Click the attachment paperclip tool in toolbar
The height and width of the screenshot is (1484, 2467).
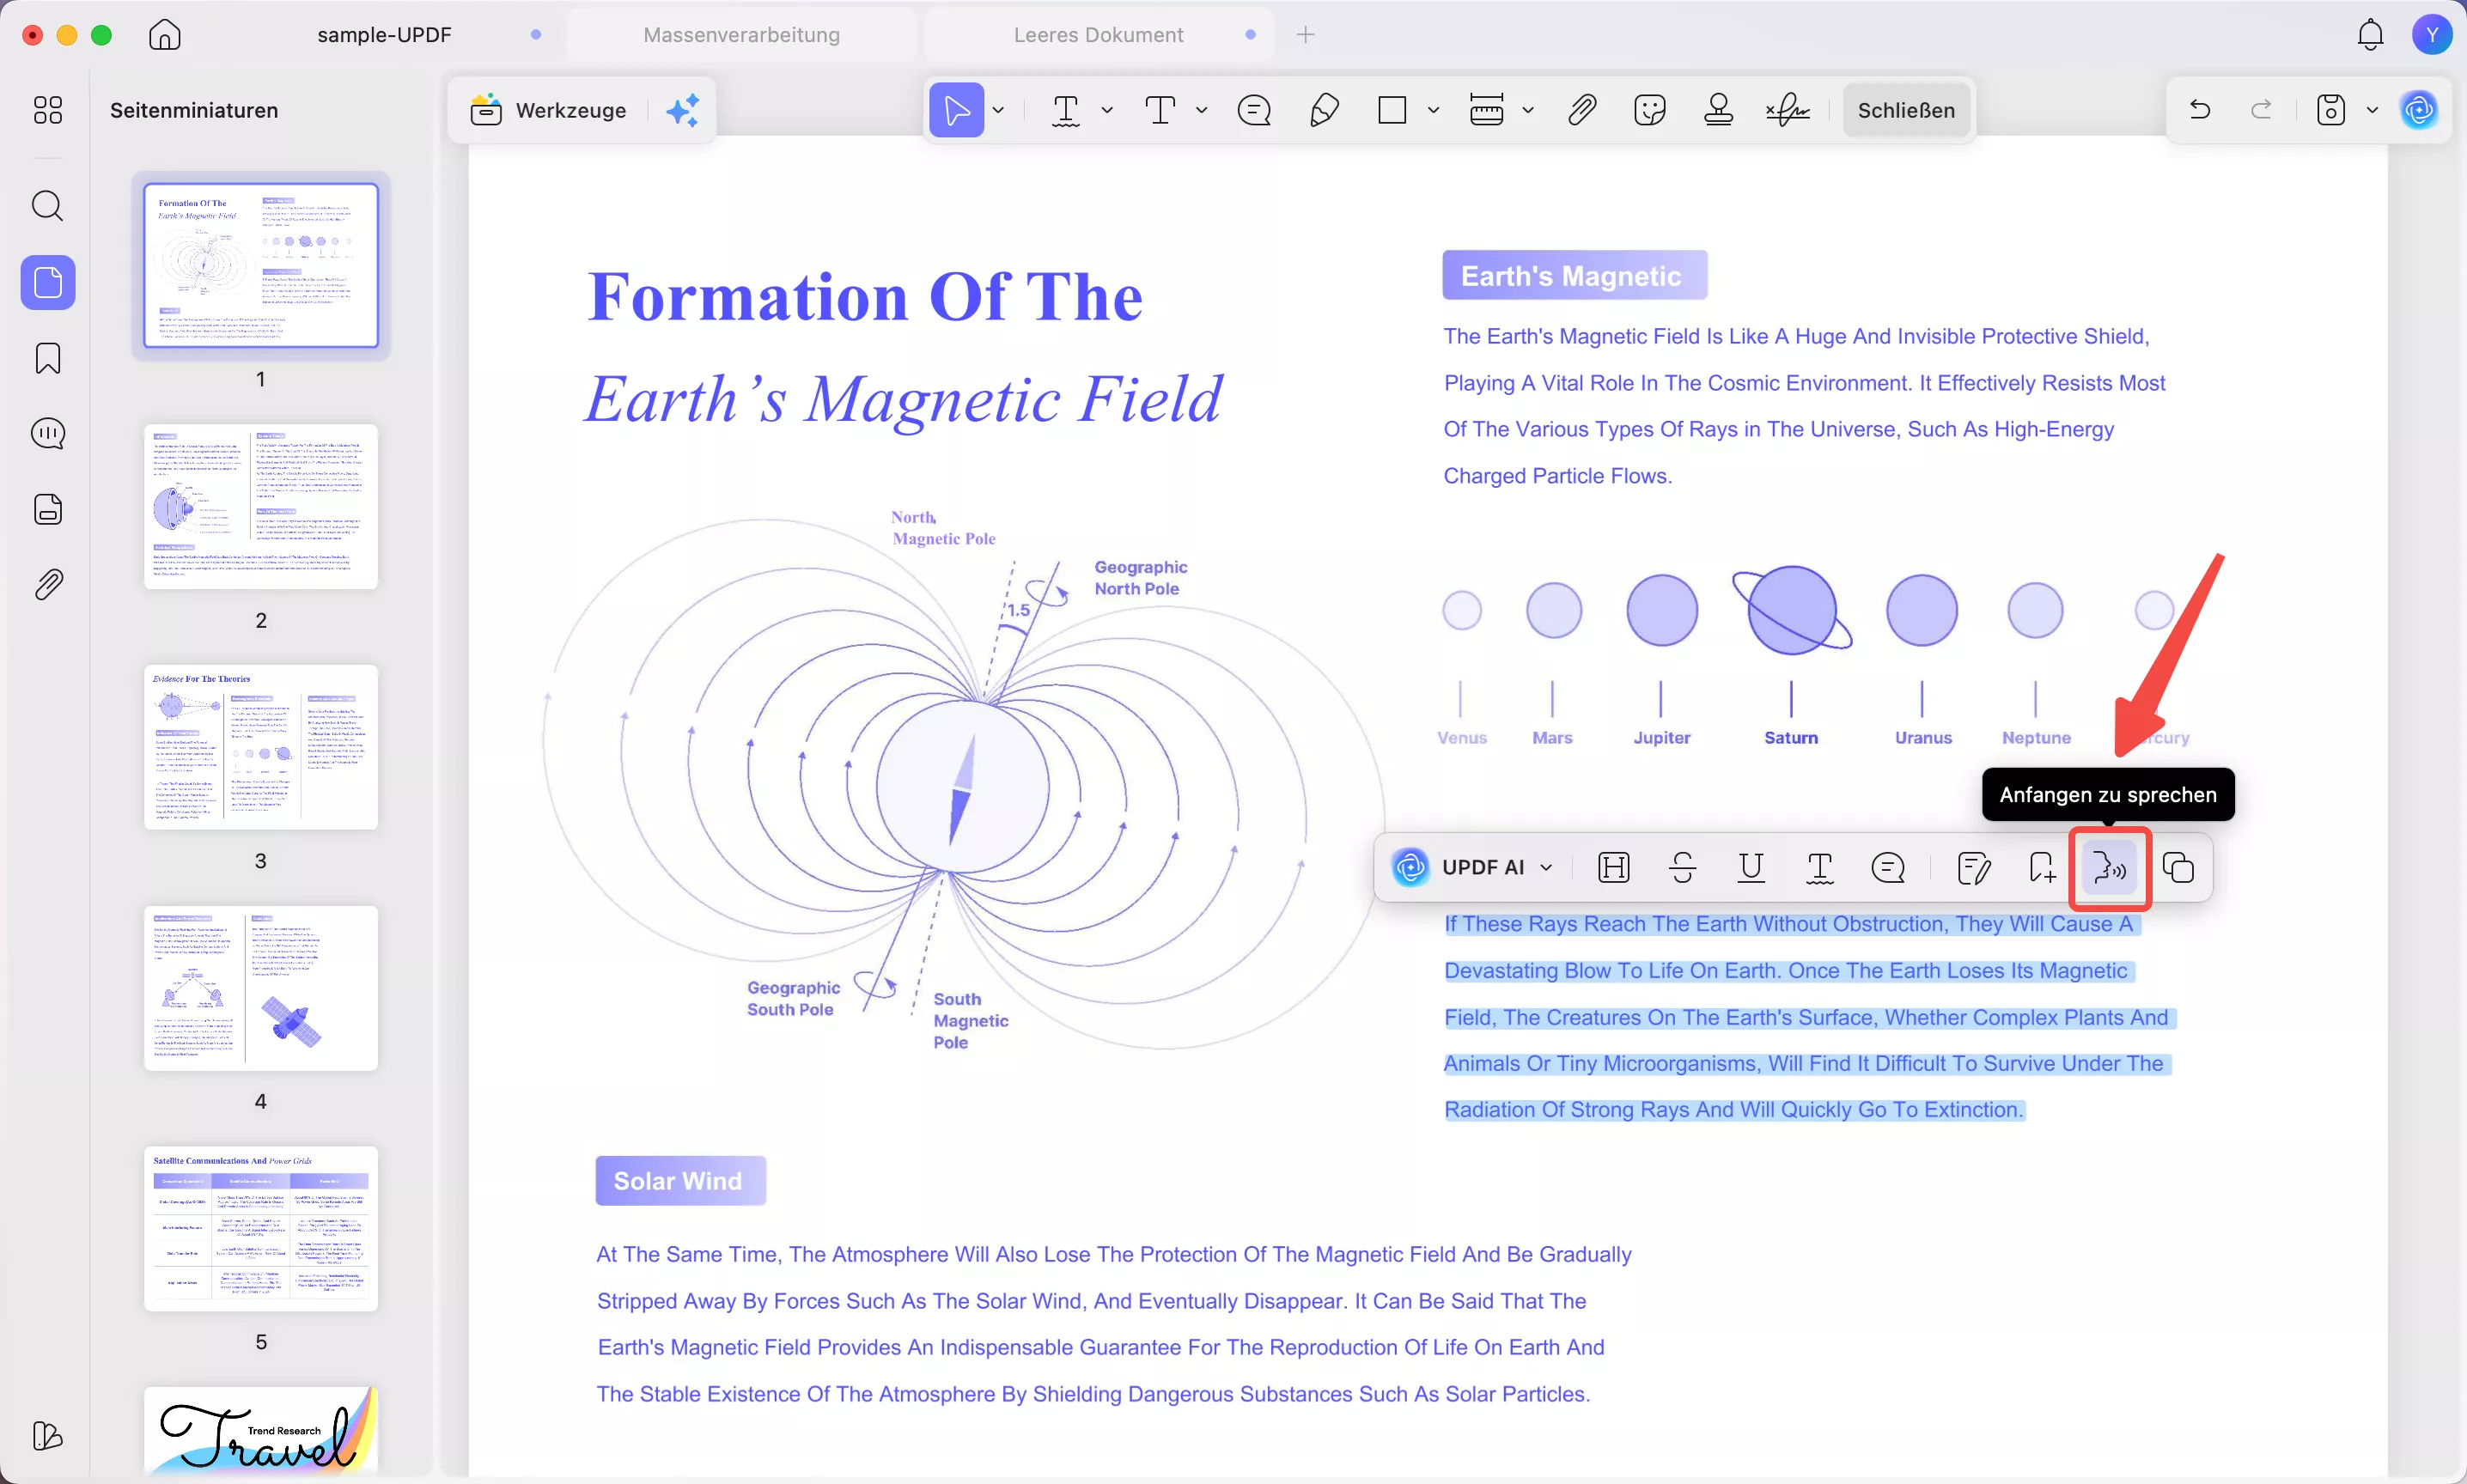click(1581, 110)
